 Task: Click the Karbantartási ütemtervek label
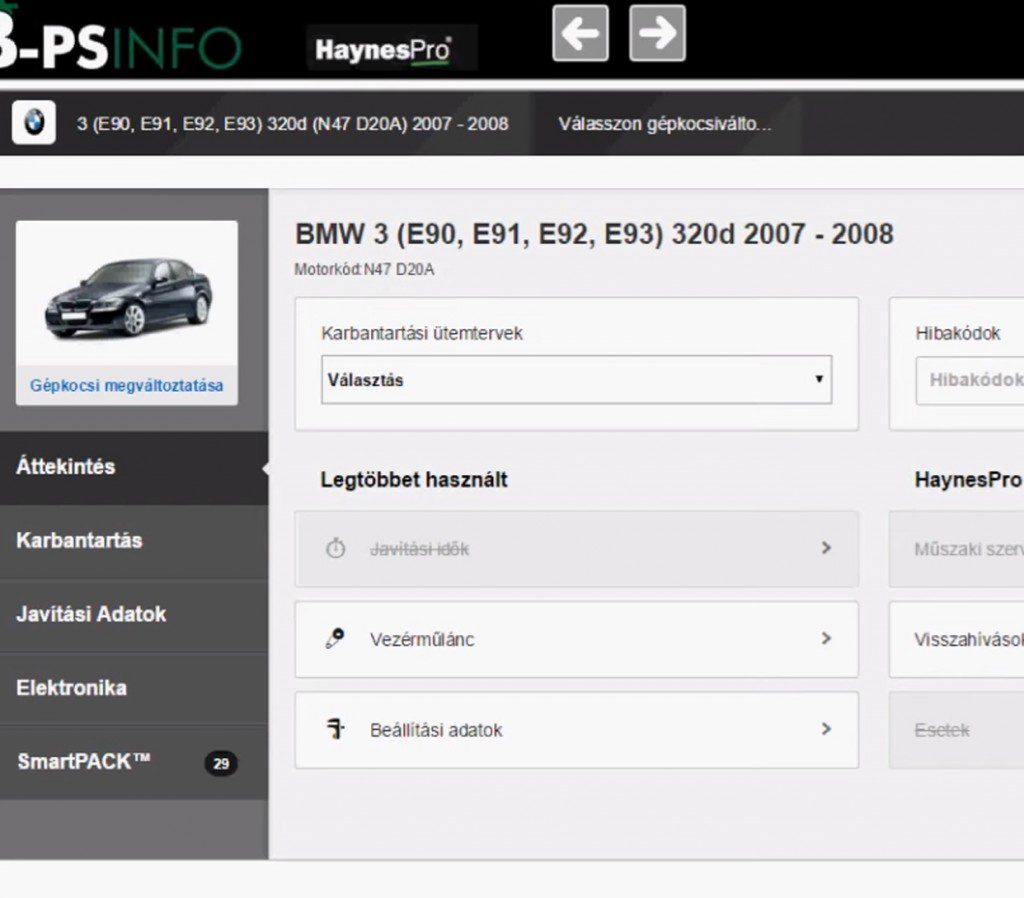pos(422,334)
